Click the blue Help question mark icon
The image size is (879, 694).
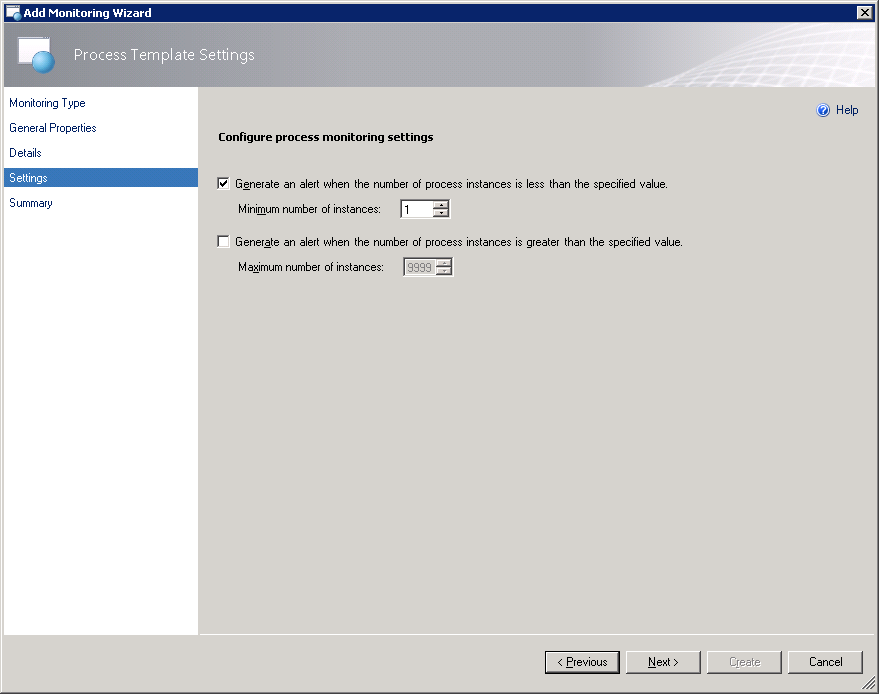[823, 111]
